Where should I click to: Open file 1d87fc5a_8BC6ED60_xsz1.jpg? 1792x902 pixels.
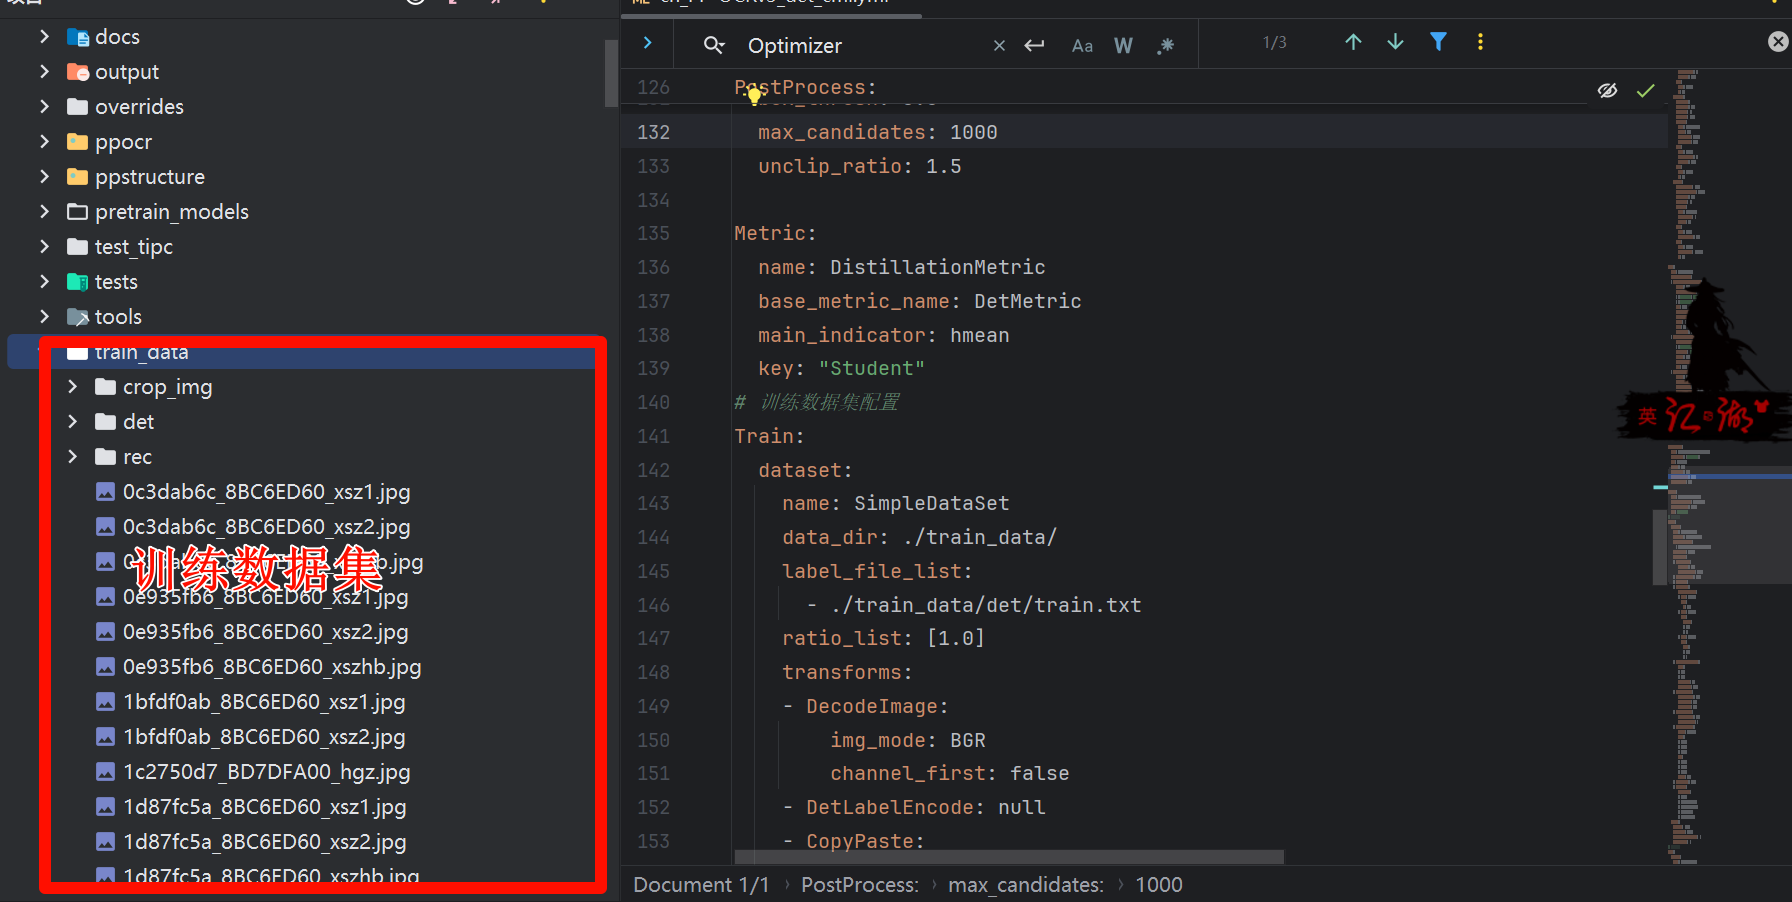pos(264,807)
